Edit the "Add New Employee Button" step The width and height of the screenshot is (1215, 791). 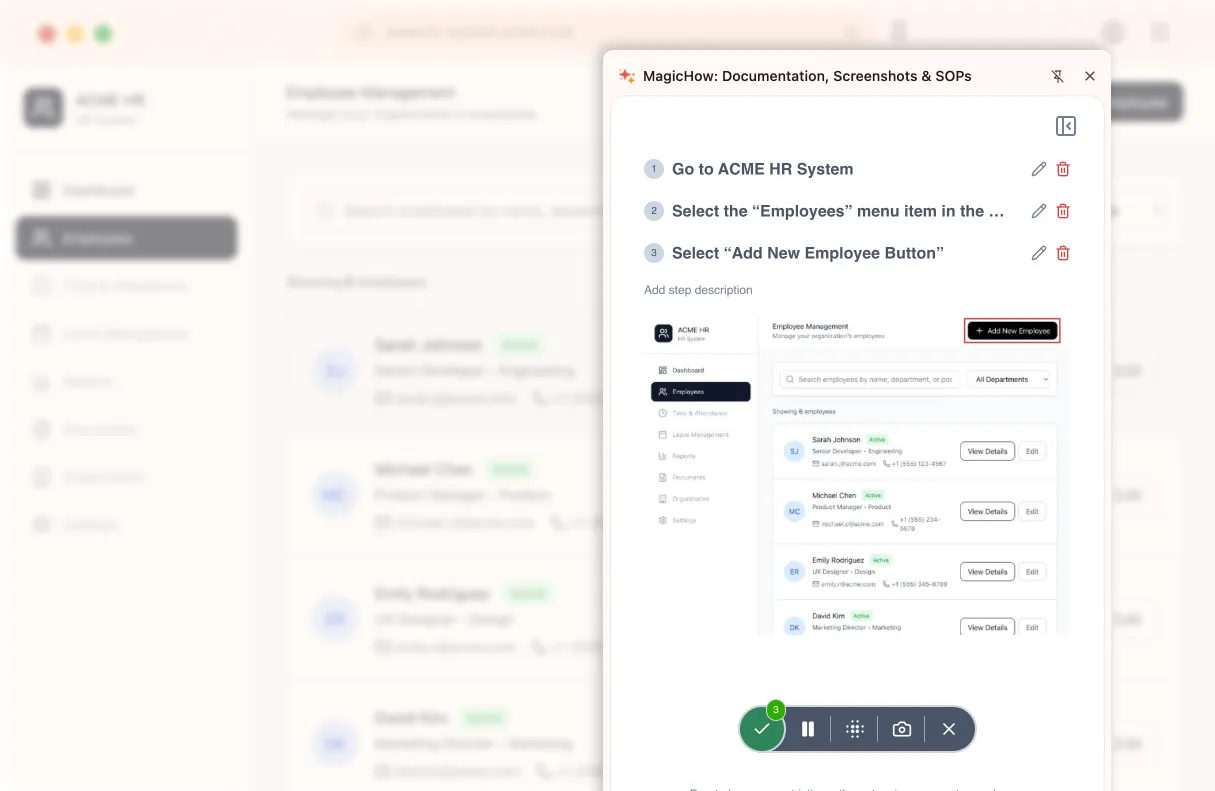point(1039,253)
